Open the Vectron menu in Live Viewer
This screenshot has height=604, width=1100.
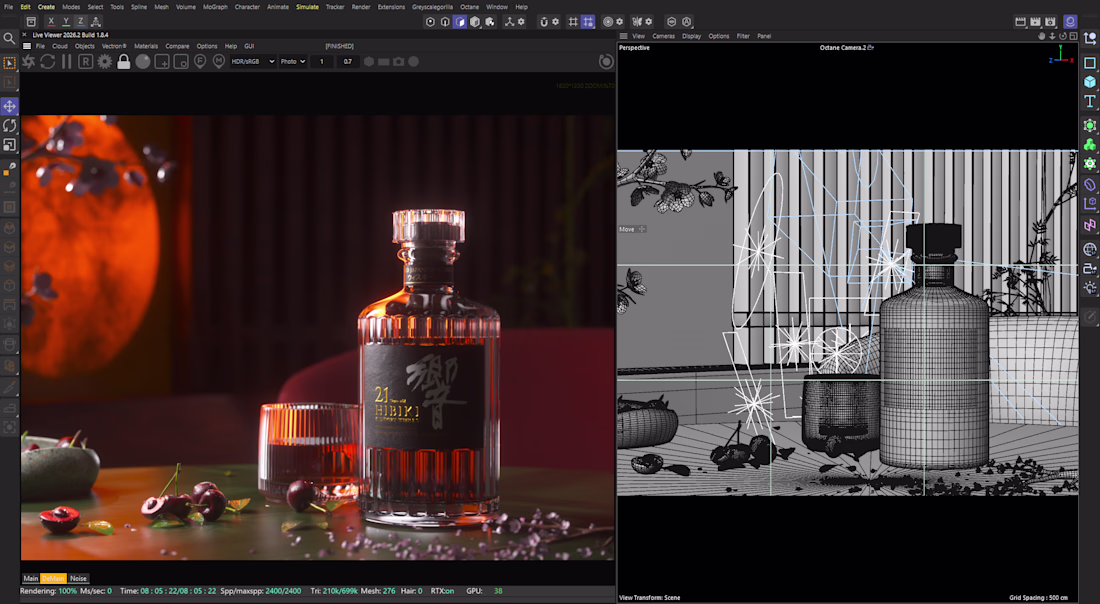(x=114, y=46)
